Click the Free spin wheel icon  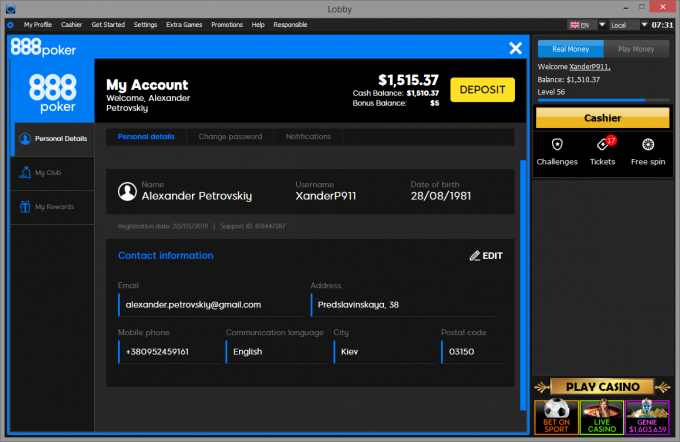[x=648, y=144]
